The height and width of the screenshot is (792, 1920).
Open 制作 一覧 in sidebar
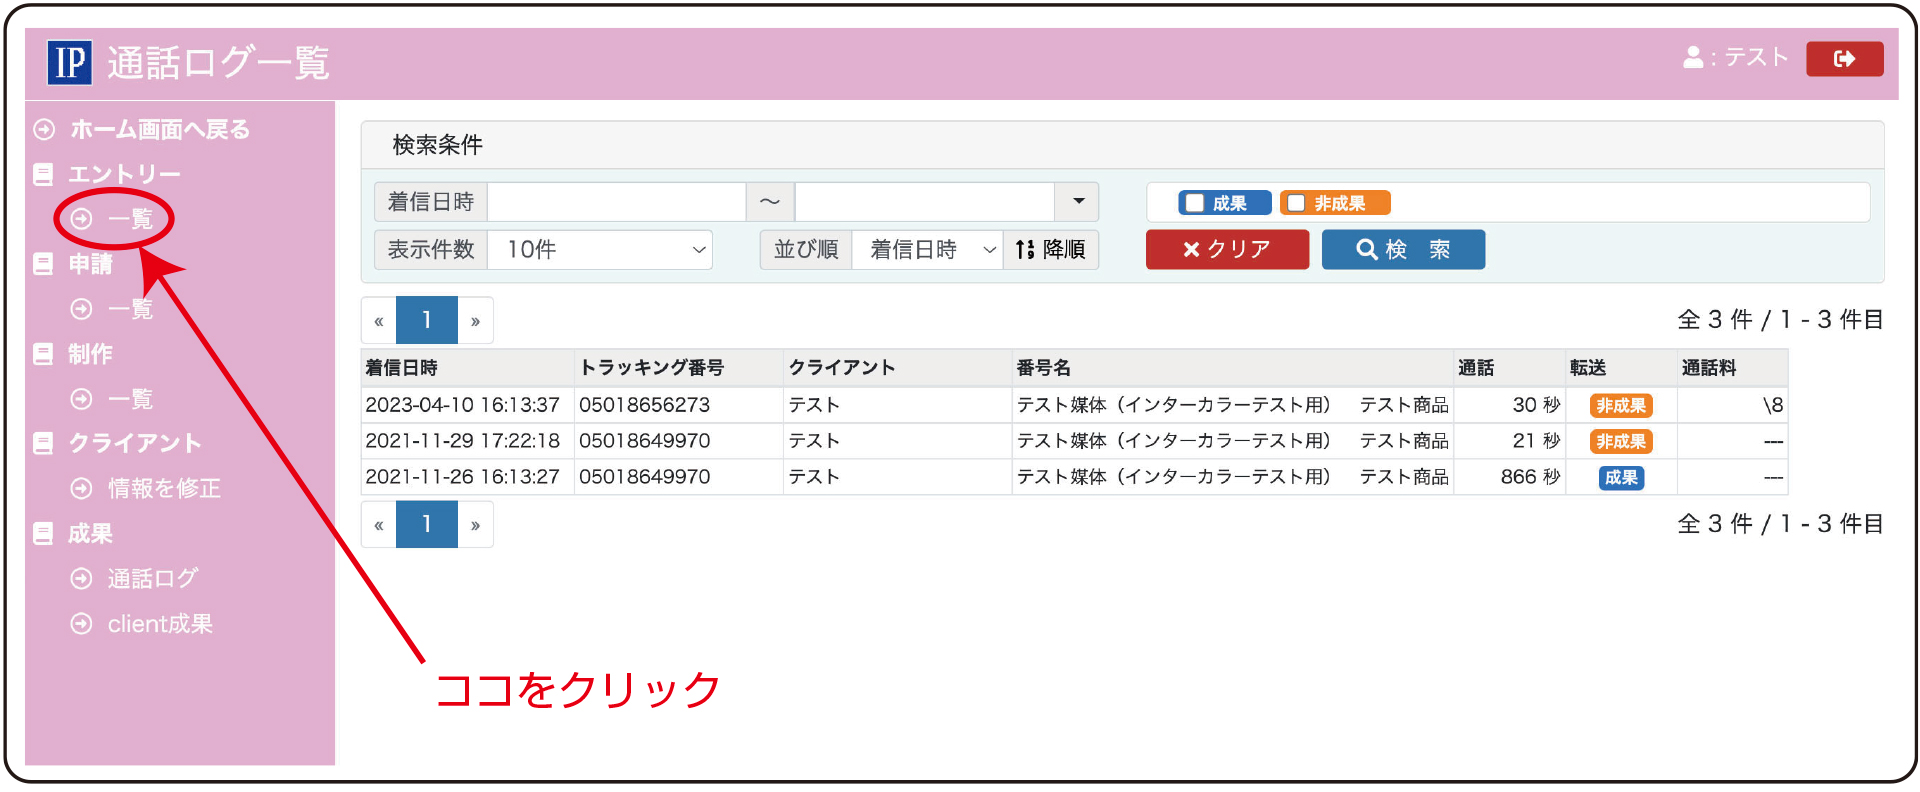pyautogui.click(x=130, y=399)
